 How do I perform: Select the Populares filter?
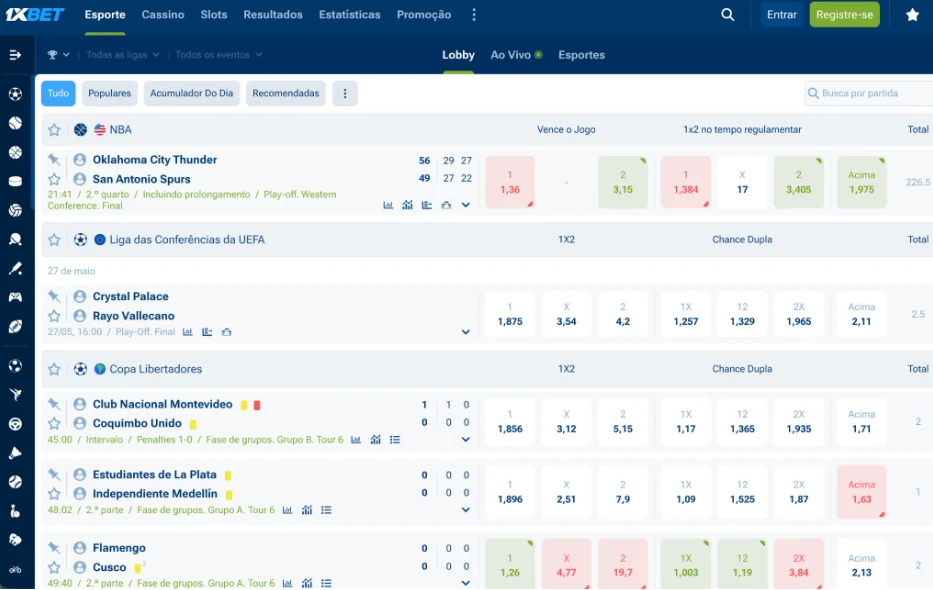click(109, 93)
